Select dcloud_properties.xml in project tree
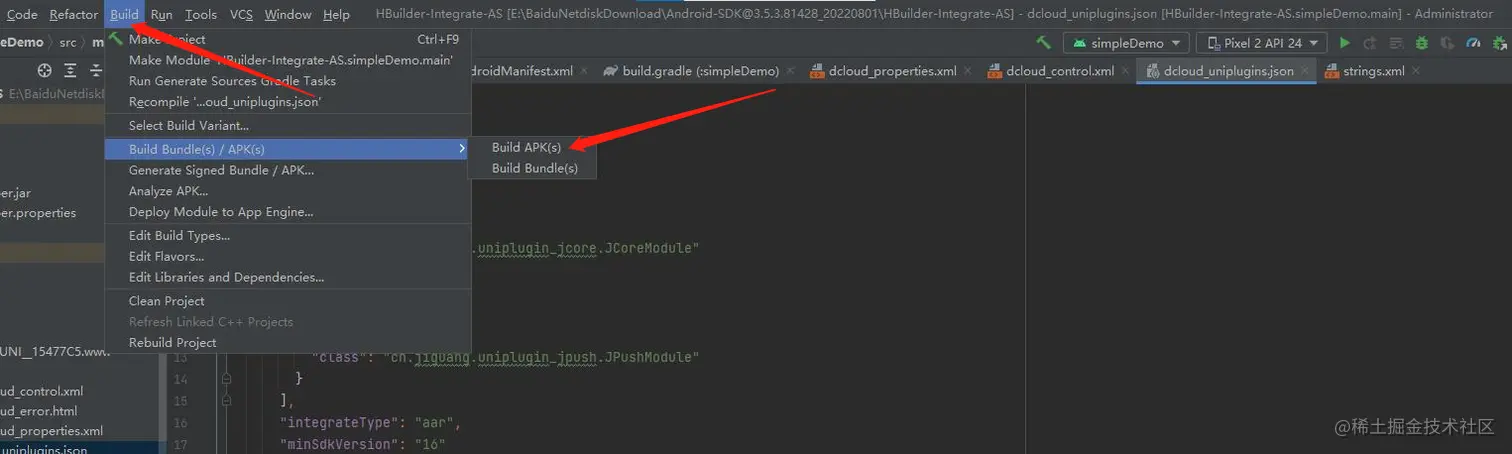 52,431
